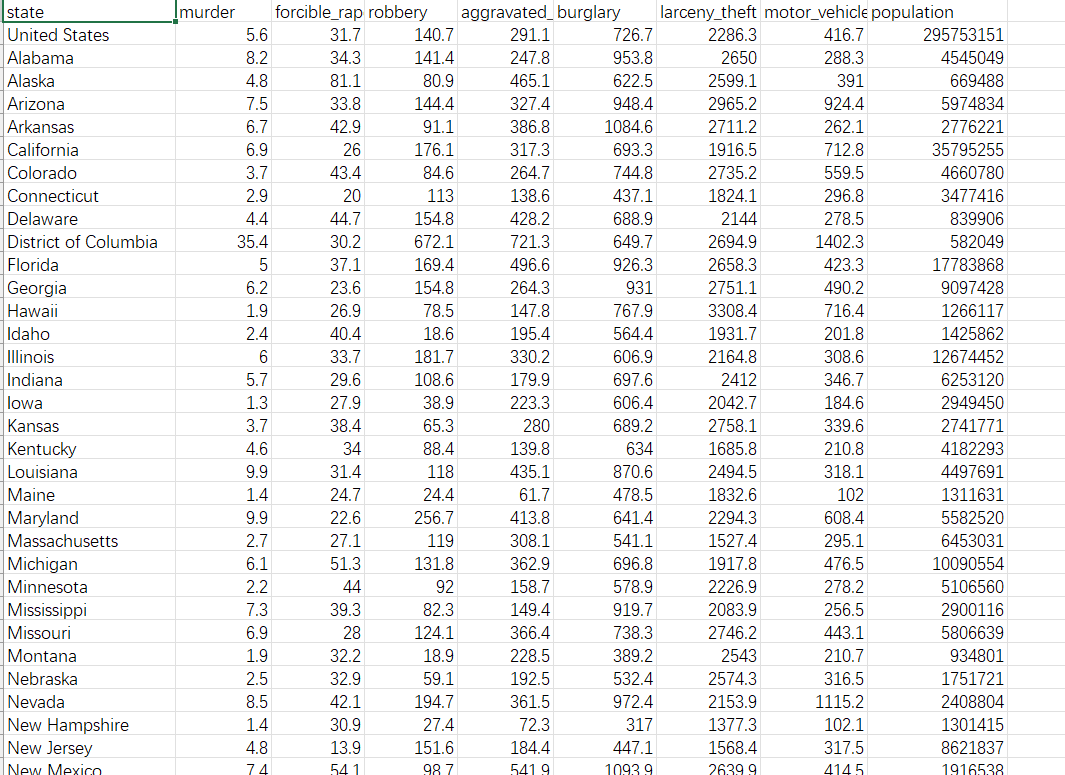Viewport: 1065px width, 775px height.
Task: Select the 'population' header cell
Action: [x=937, y=12]
